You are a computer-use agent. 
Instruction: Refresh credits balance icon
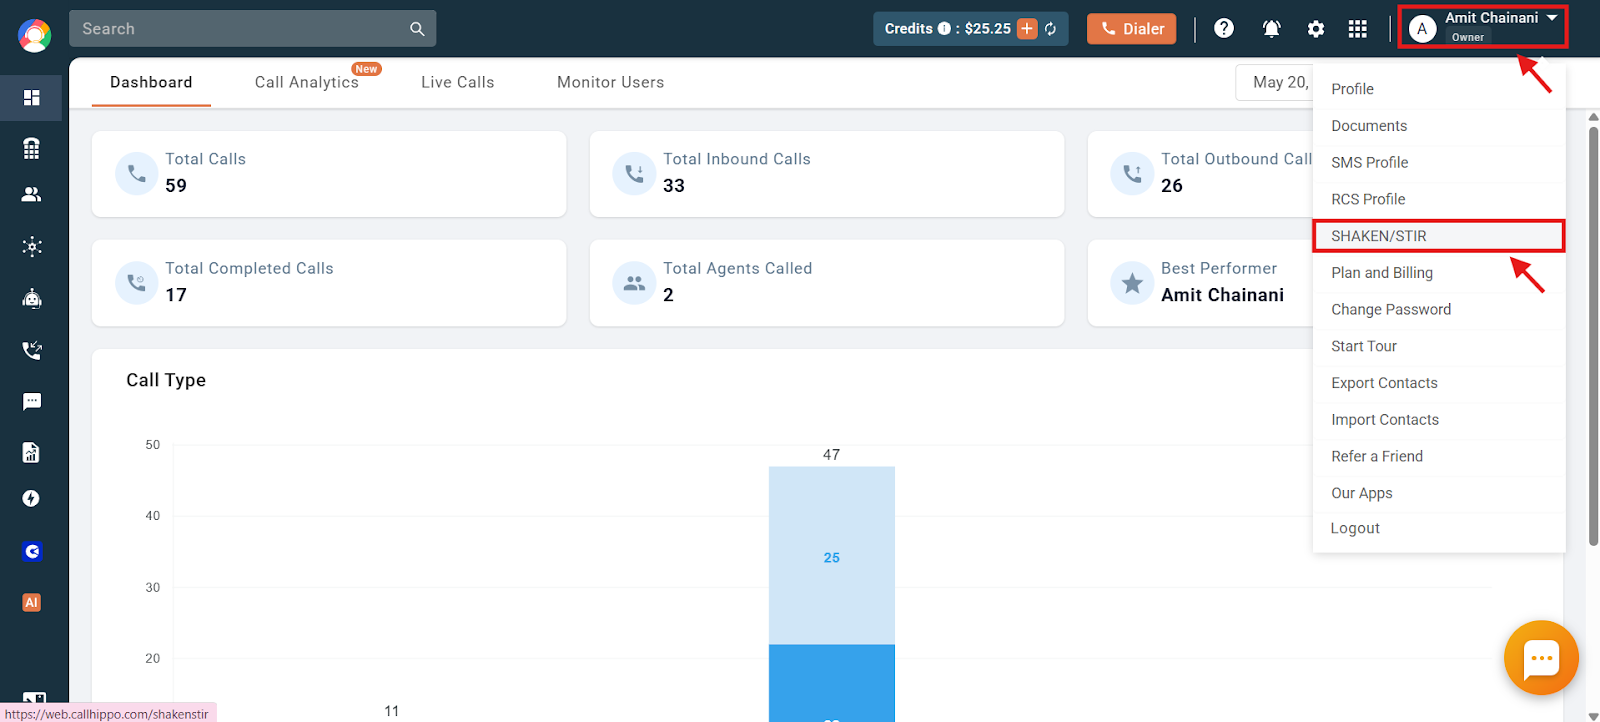pyautogui.click(x=1051, y=29)
